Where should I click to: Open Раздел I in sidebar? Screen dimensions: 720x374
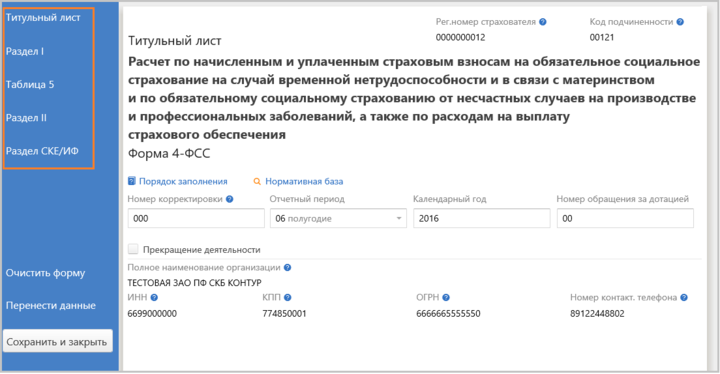25,51
